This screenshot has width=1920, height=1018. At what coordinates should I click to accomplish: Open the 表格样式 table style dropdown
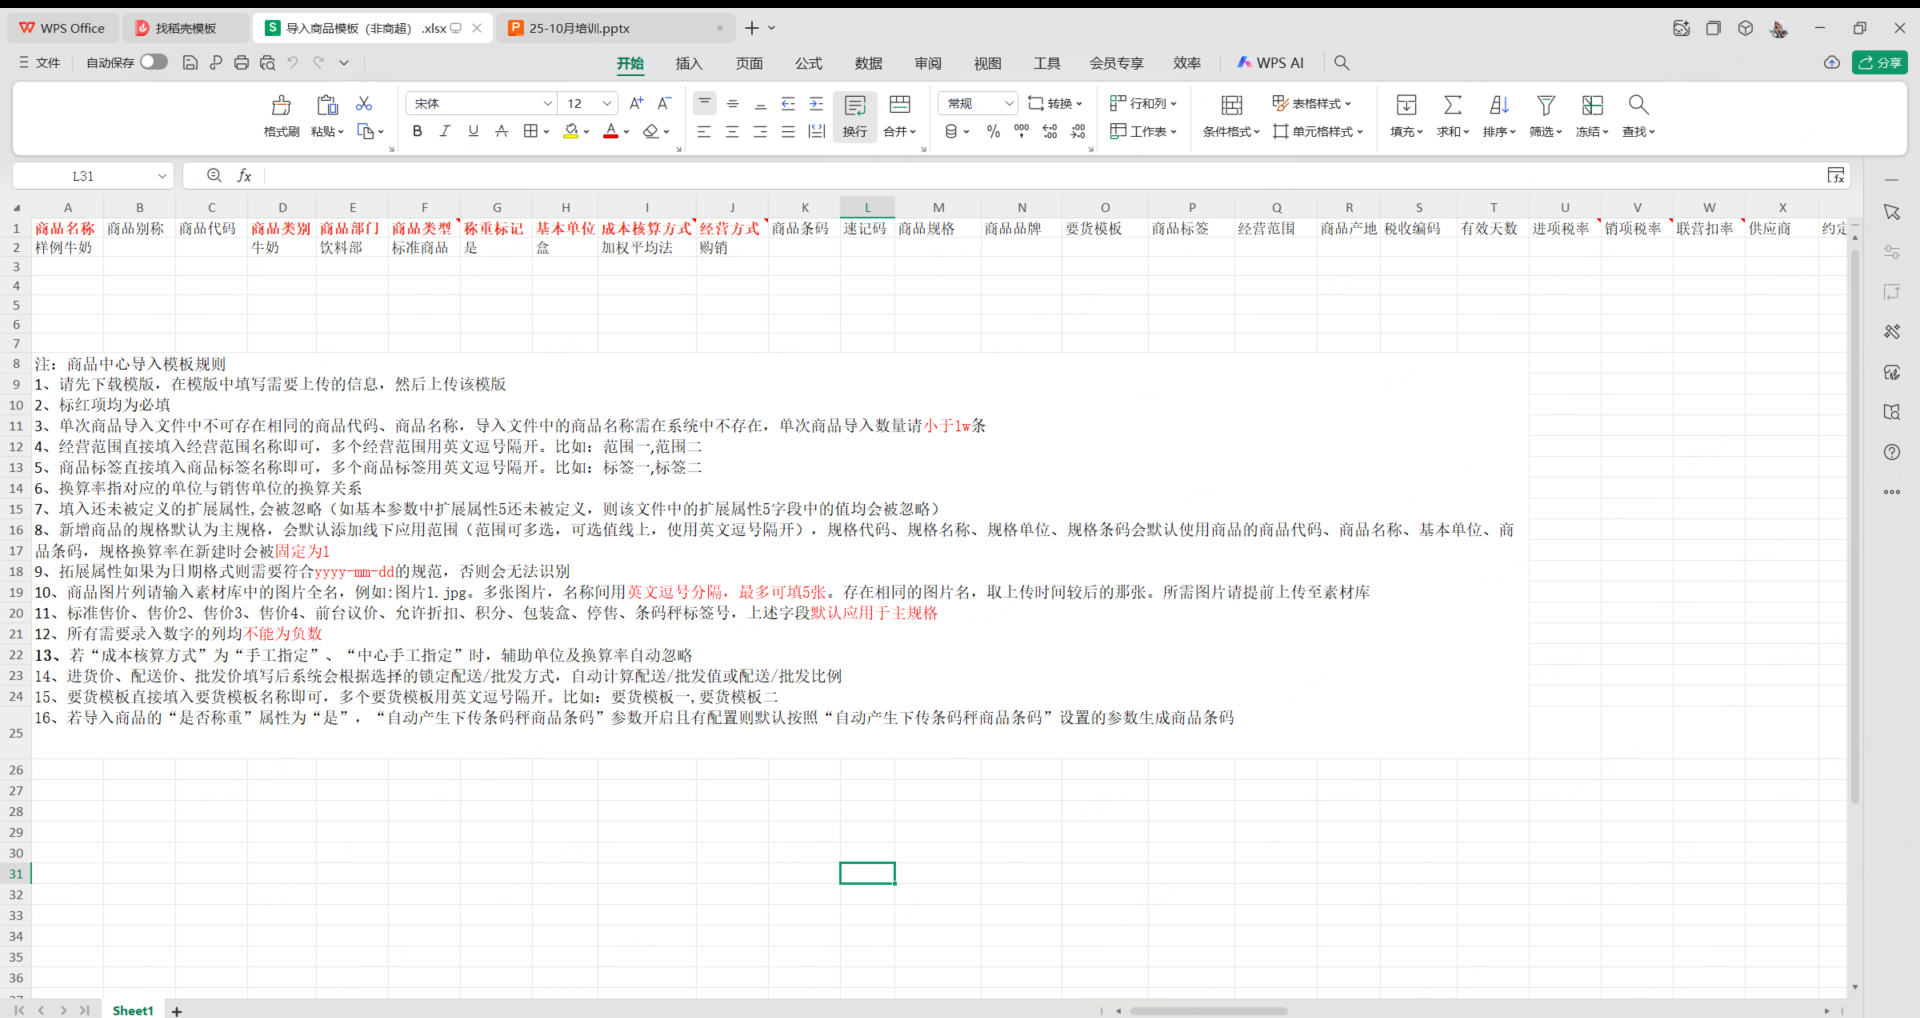(x=1311, y=104)
